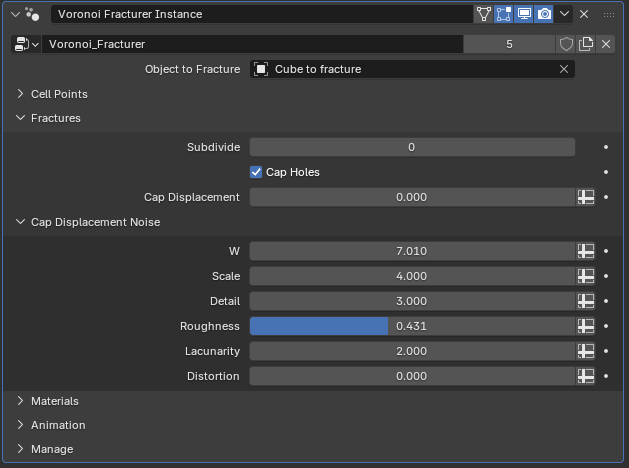Duplicate the Voronoi_Fracturer node group
This screenshot has height=468, width=629.
[x=586, y=44]
